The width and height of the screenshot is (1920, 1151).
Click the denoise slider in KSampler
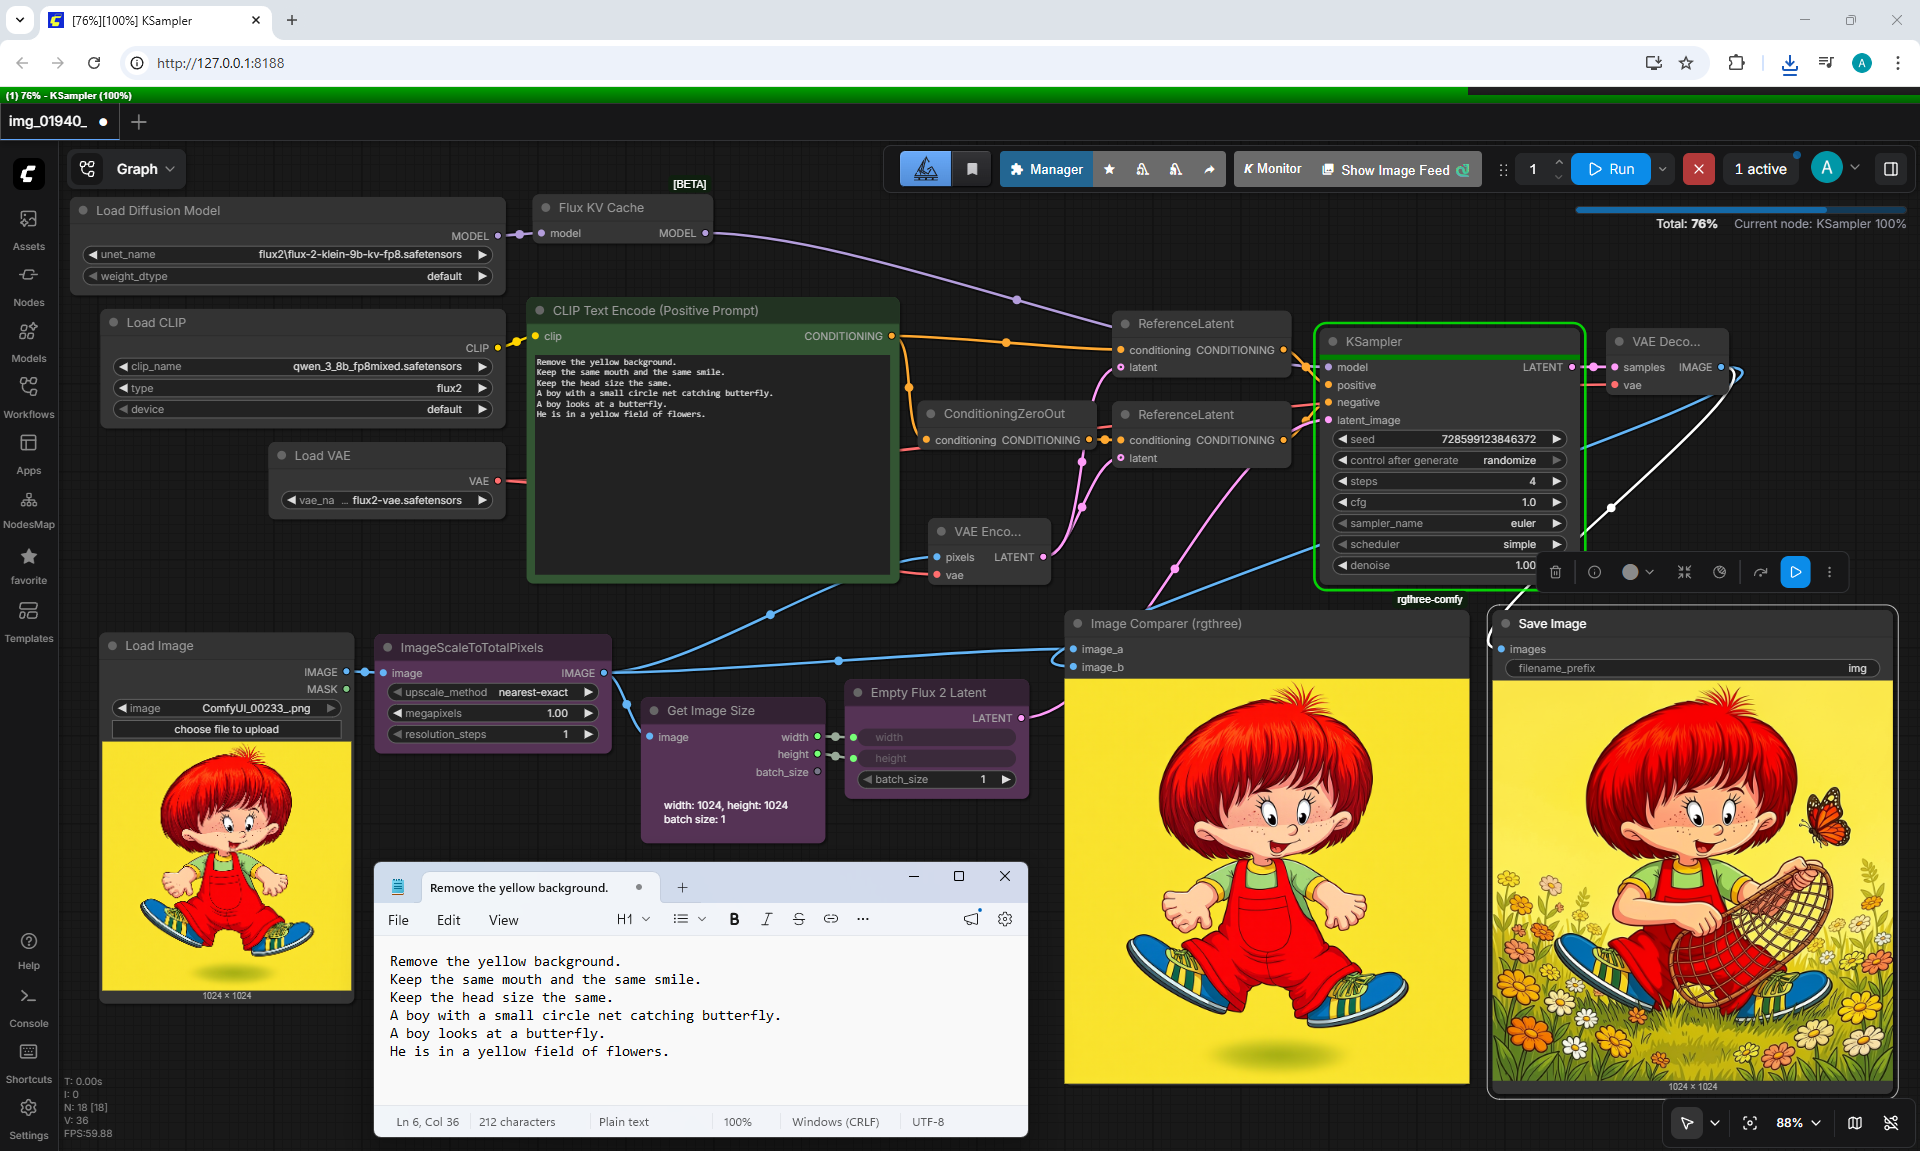1448,565
